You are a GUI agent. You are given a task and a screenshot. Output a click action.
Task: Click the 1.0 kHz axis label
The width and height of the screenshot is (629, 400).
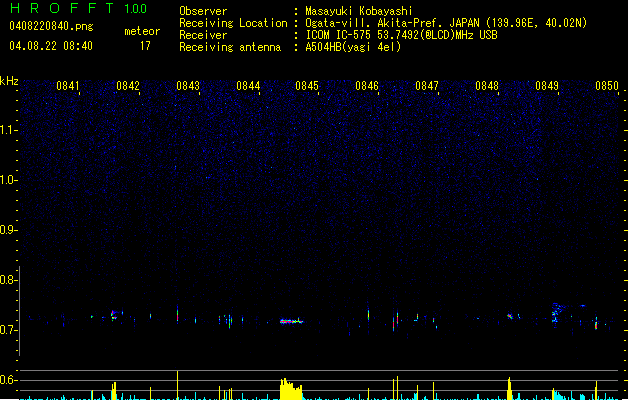click(8, 180)
